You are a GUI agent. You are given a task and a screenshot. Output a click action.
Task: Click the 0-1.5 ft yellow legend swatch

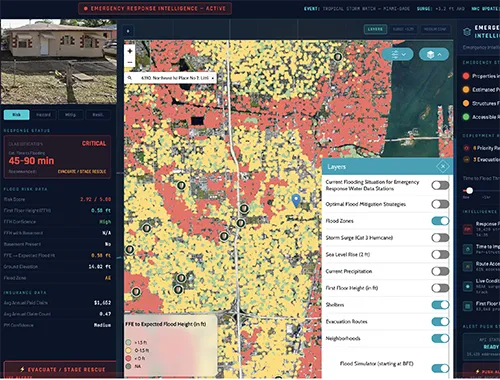point(128,350)
